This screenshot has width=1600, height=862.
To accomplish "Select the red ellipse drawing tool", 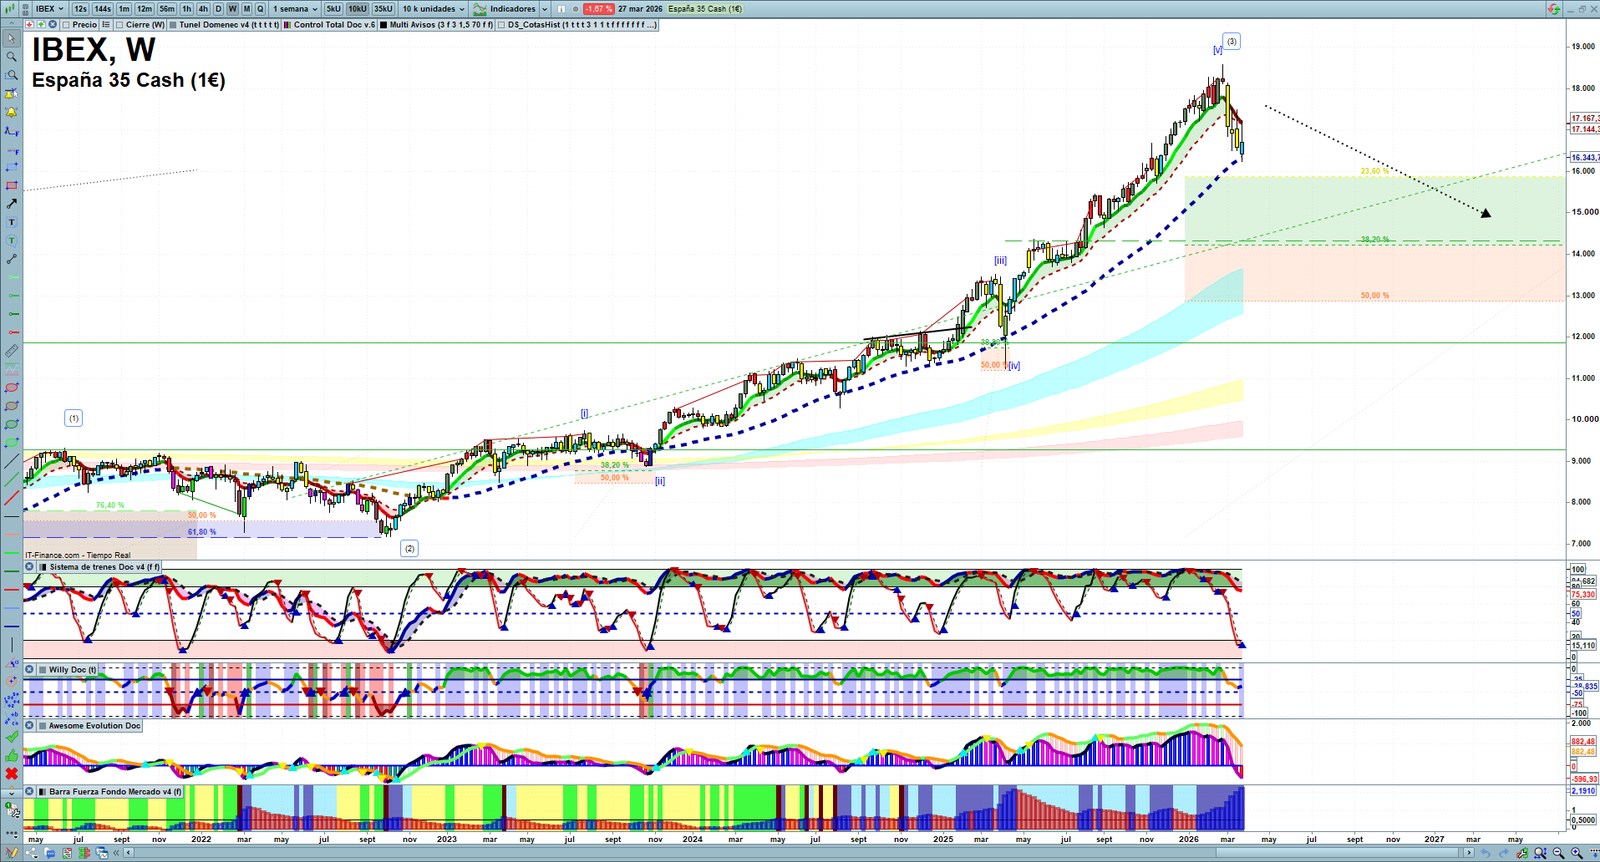I will point(12,387).
